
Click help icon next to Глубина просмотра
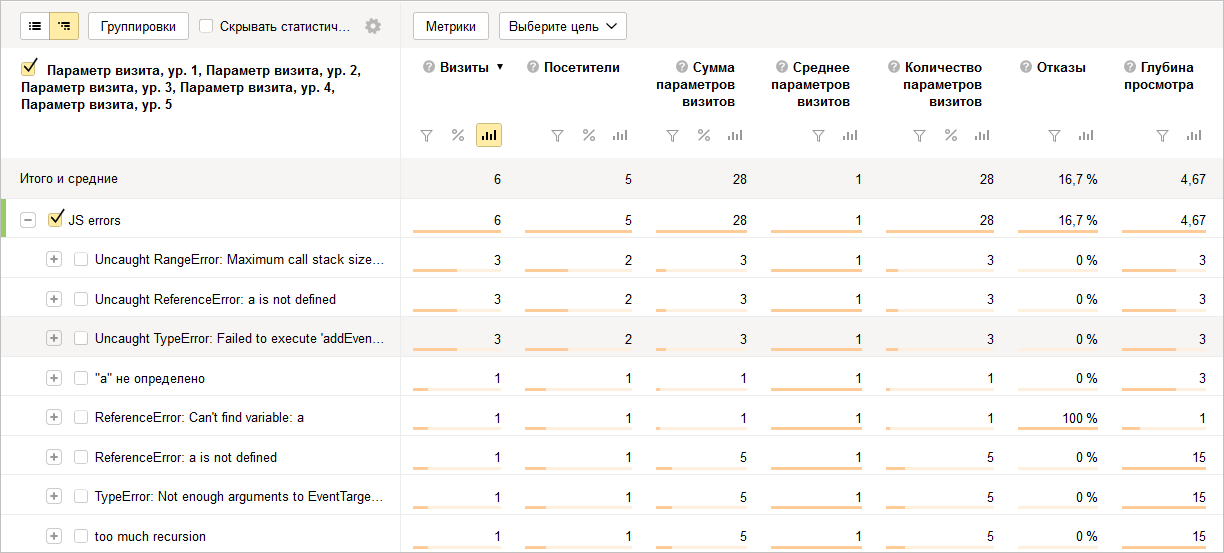tap(1129, 68)
